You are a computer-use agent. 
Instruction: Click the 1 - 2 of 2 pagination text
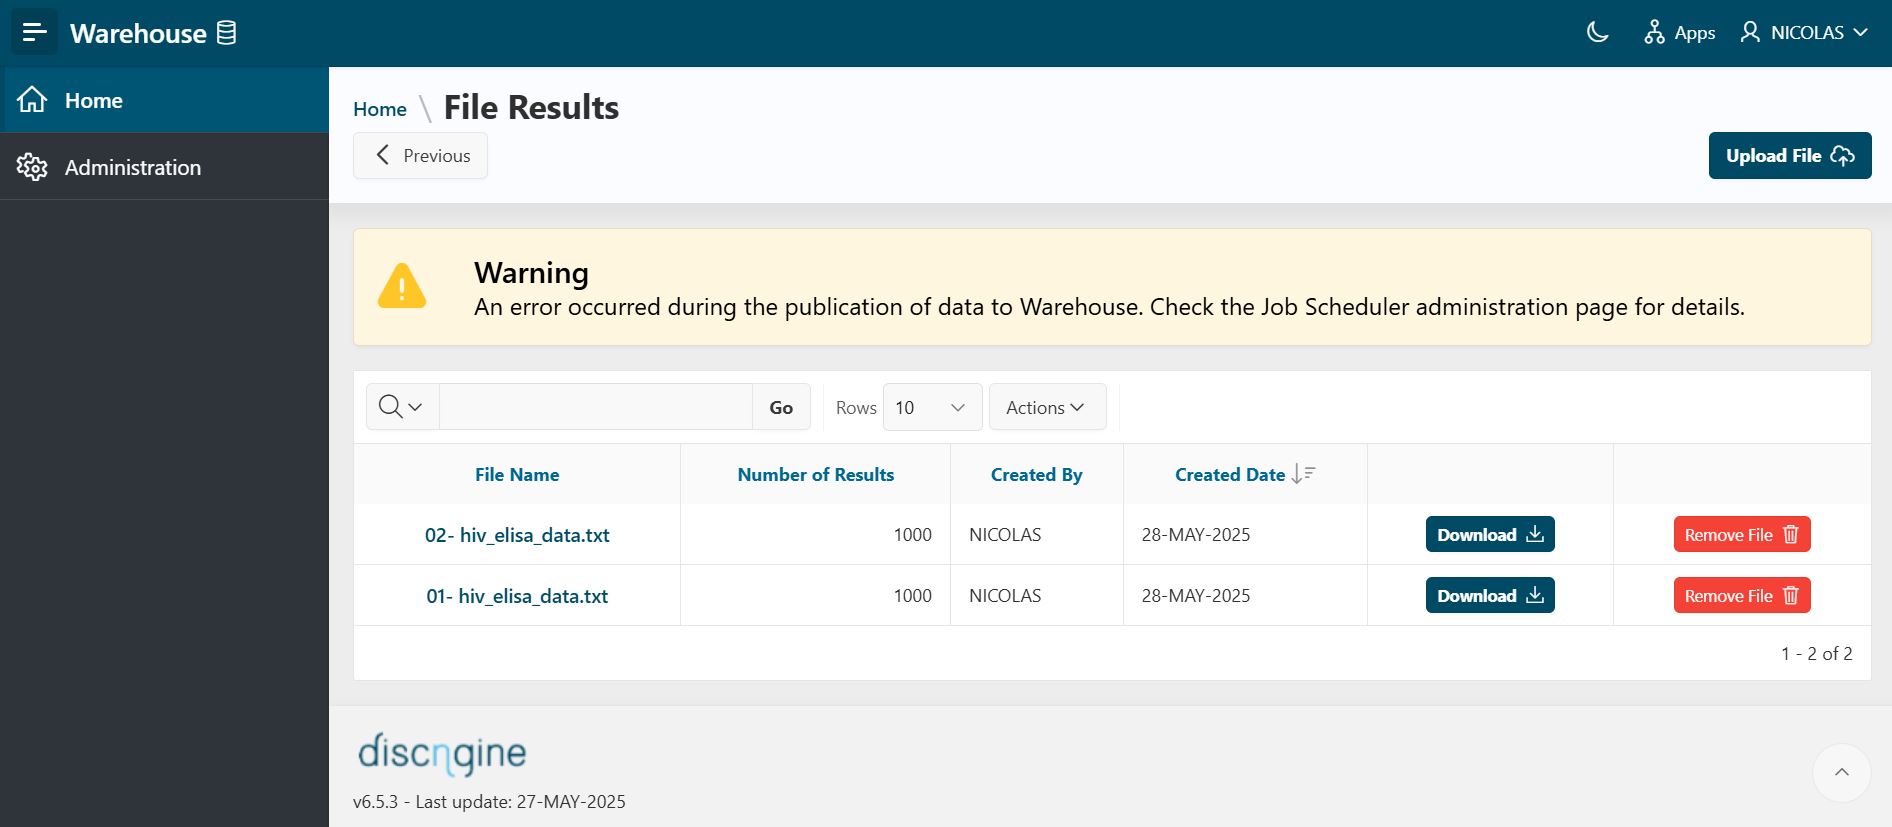pos(1816,654)
